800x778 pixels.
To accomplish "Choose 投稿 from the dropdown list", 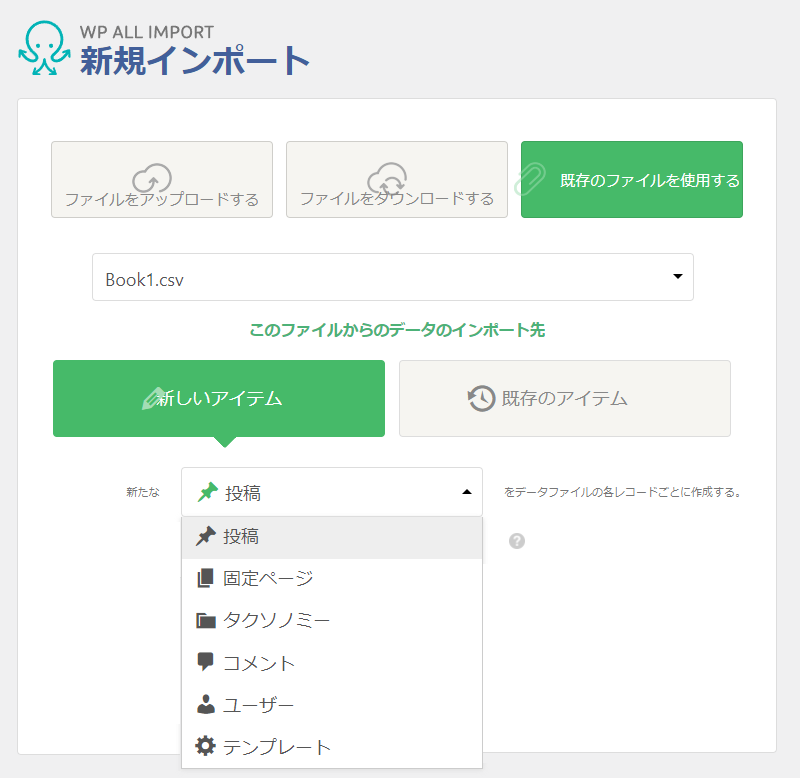I will 332,537.
